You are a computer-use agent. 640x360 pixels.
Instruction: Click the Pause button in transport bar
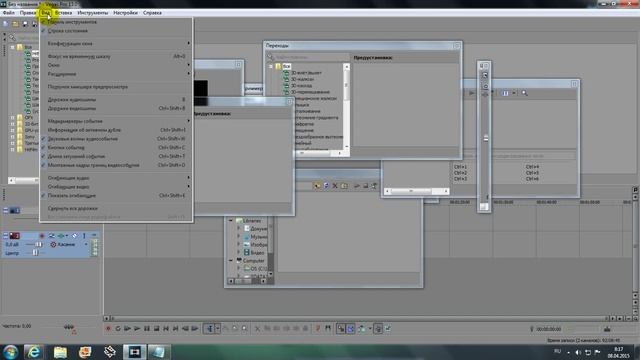click(147, 329)
